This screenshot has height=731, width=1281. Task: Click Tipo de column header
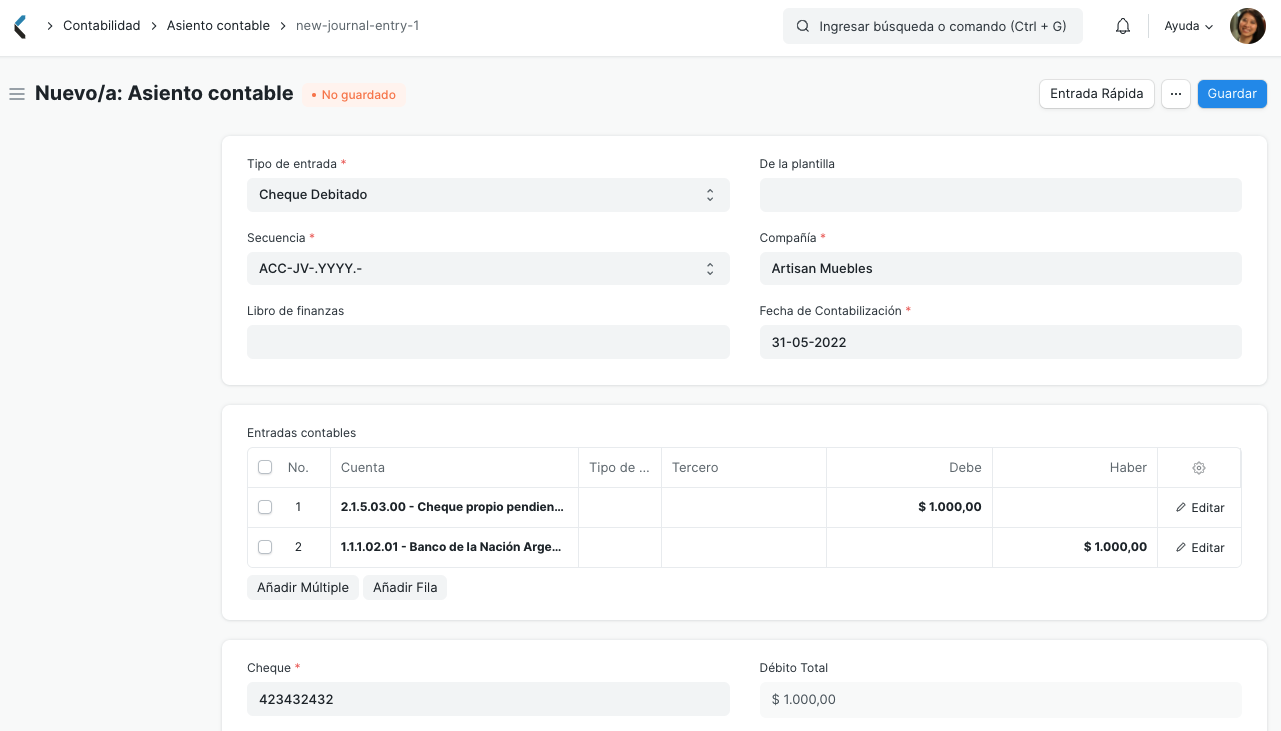coord(620,467)
